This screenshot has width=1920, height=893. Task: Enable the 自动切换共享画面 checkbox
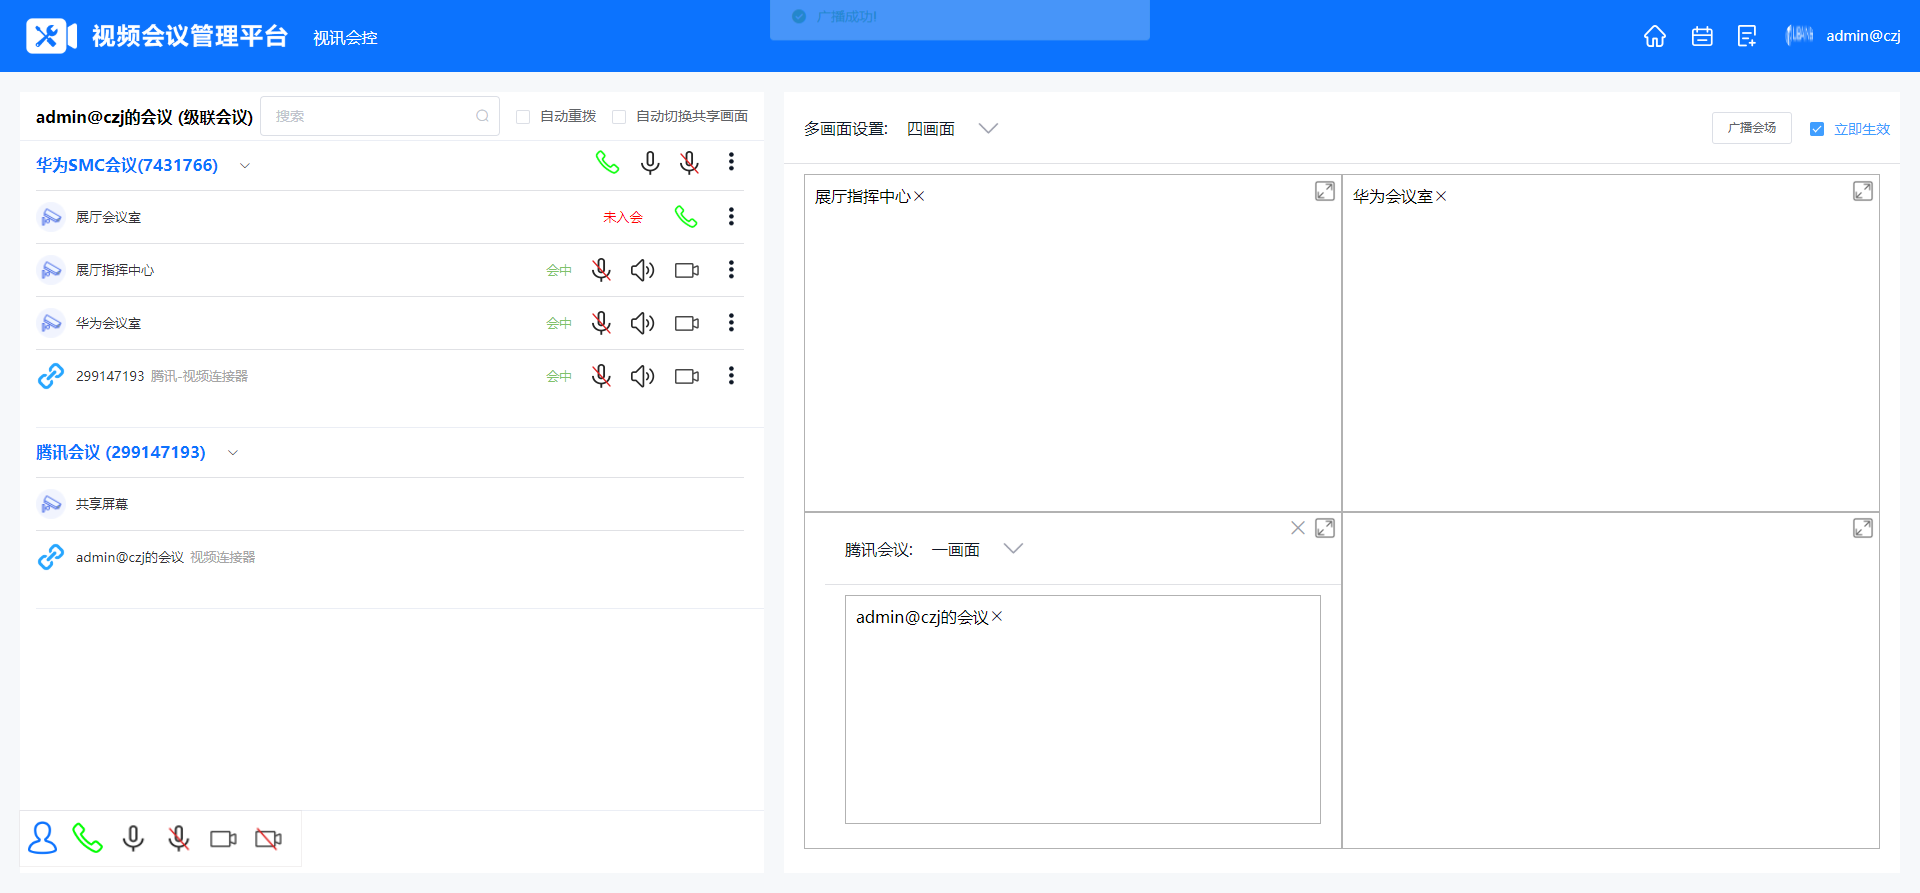coord(619,117)
